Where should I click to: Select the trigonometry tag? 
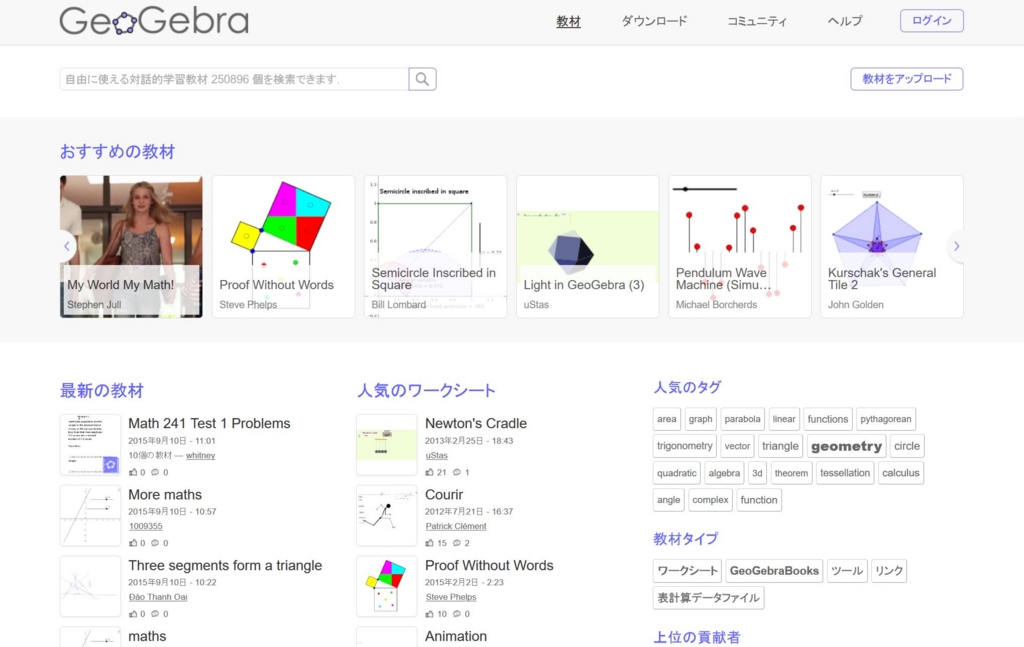click(684, 446)
